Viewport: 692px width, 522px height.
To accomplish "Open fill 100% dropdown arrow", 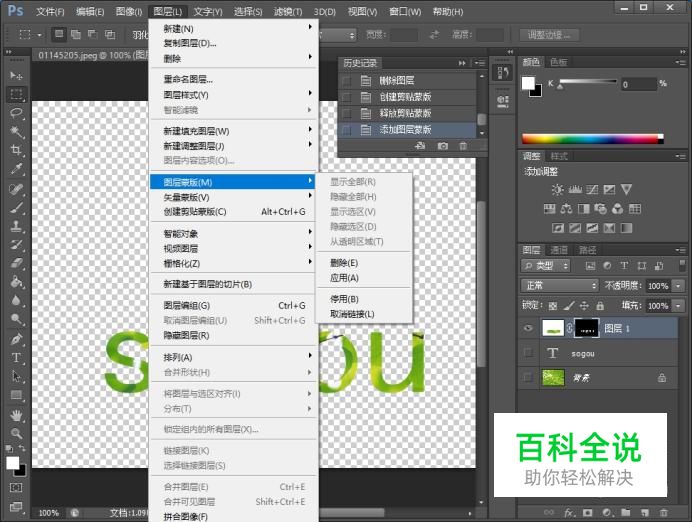I will pyautogui.click(x=678, y=305).
